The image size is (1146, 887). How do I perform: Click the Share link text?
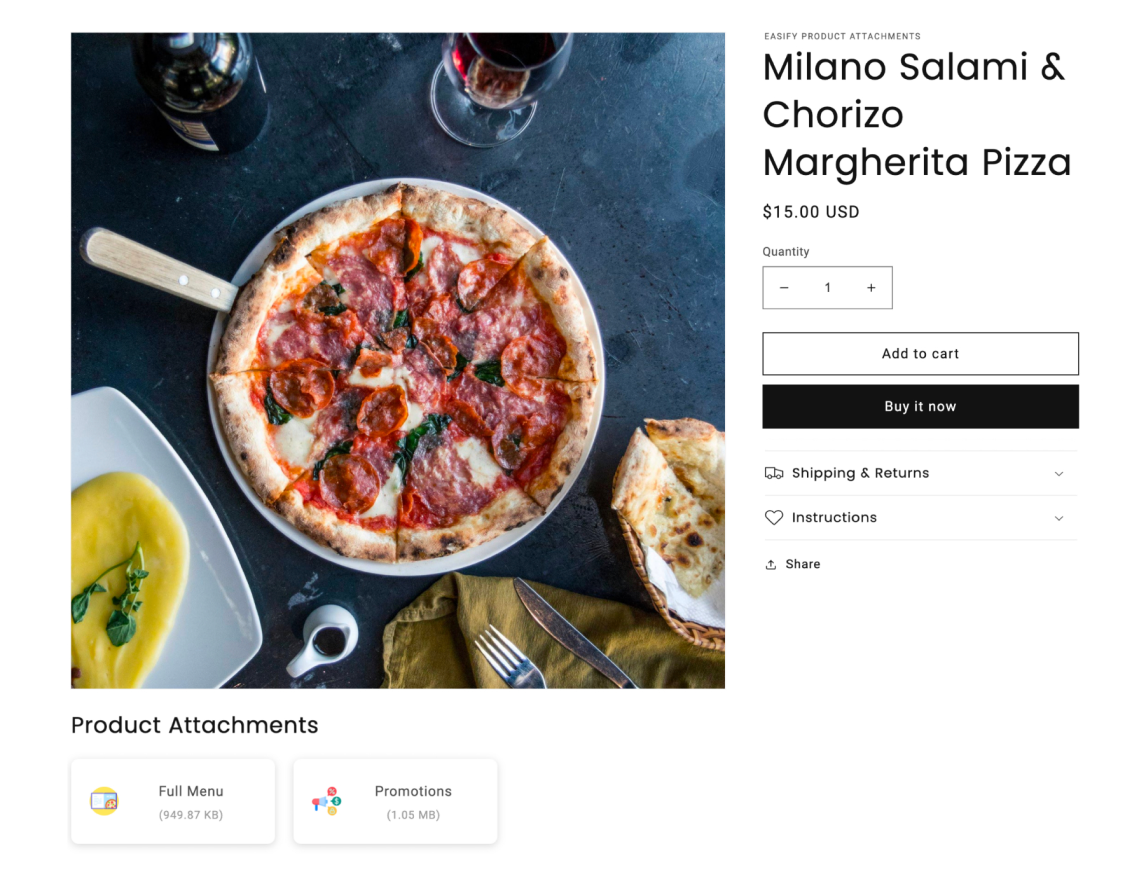(x=802, y=564)
